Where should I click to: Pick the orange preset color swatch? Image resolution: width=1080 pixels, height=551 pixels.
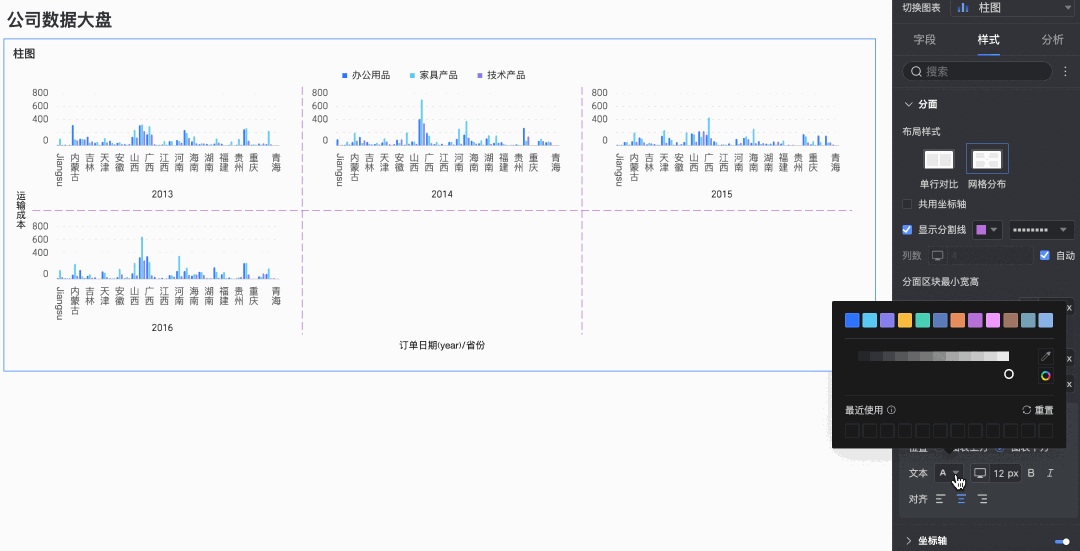point(957,320)
